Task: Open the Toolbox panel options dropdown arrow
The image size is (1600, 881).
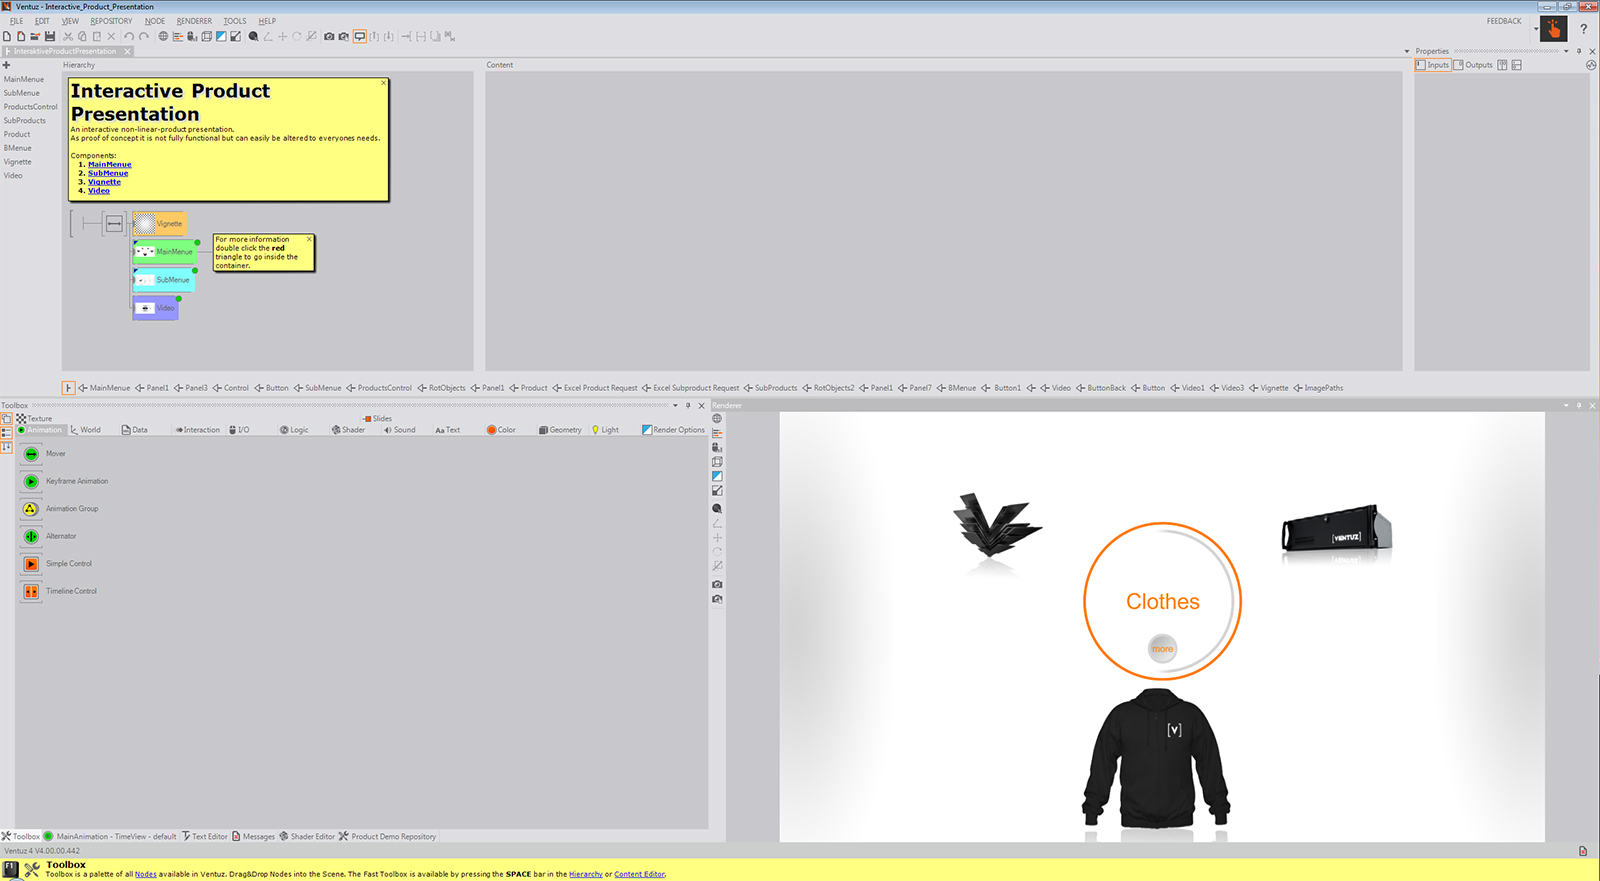Action: 675,406
